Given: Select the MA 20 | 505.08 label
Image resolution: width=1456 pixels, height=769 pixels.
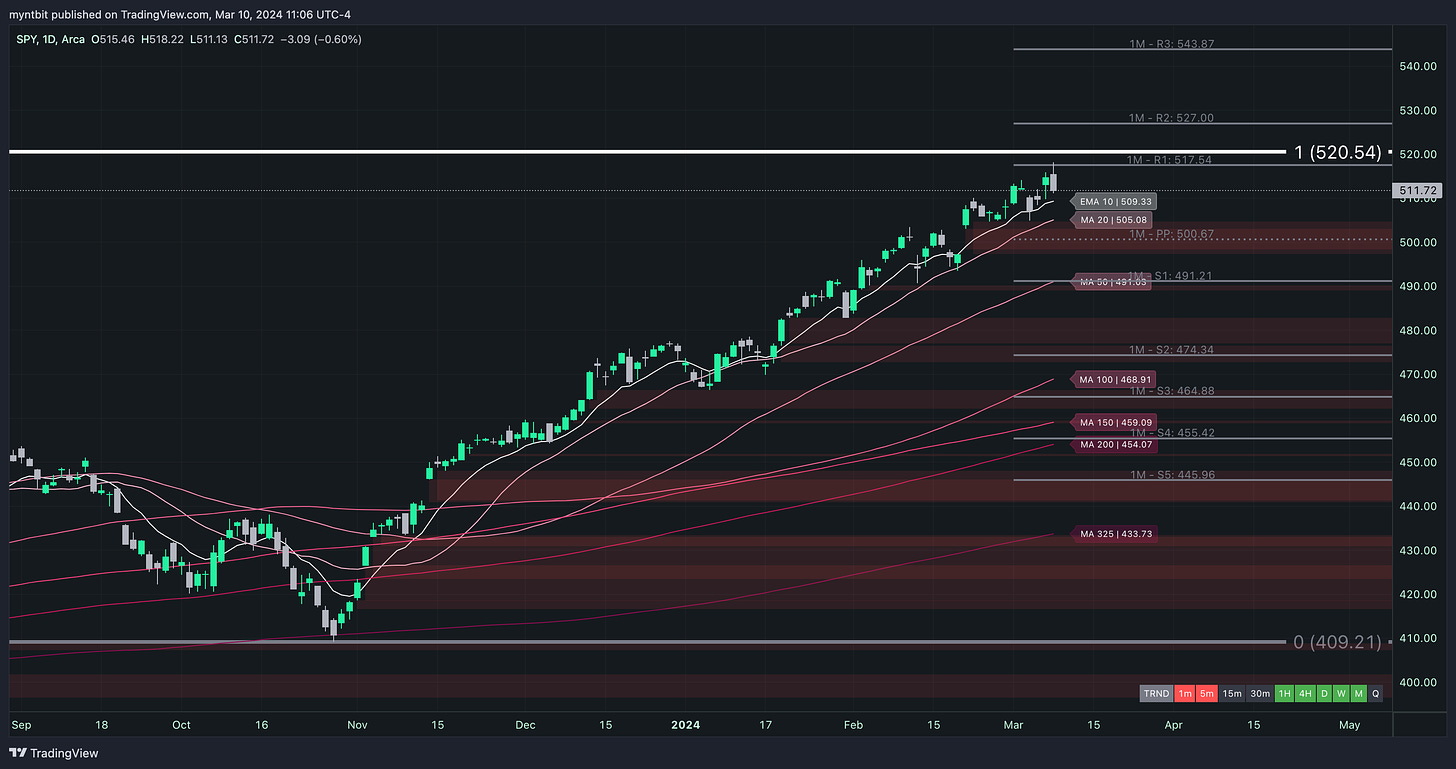Looking at the screenshot, I should point(1112,220).
